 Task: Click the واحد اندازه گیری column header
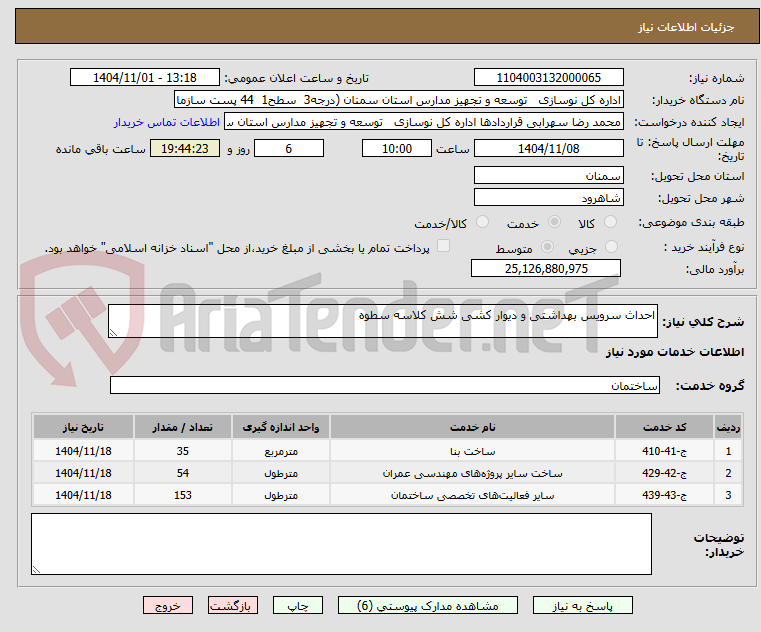281,427
